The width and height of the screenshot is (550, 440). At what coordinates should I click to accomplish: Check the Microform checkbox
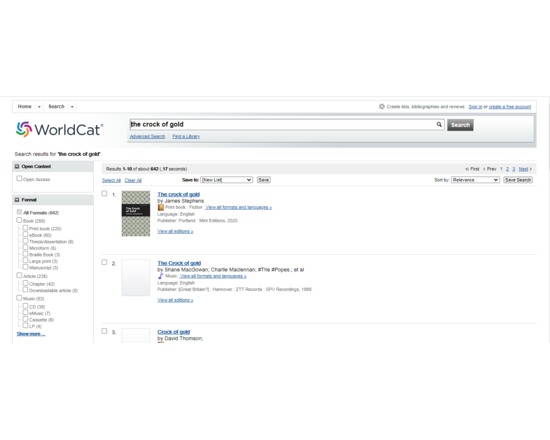click(x=25, y=247)
